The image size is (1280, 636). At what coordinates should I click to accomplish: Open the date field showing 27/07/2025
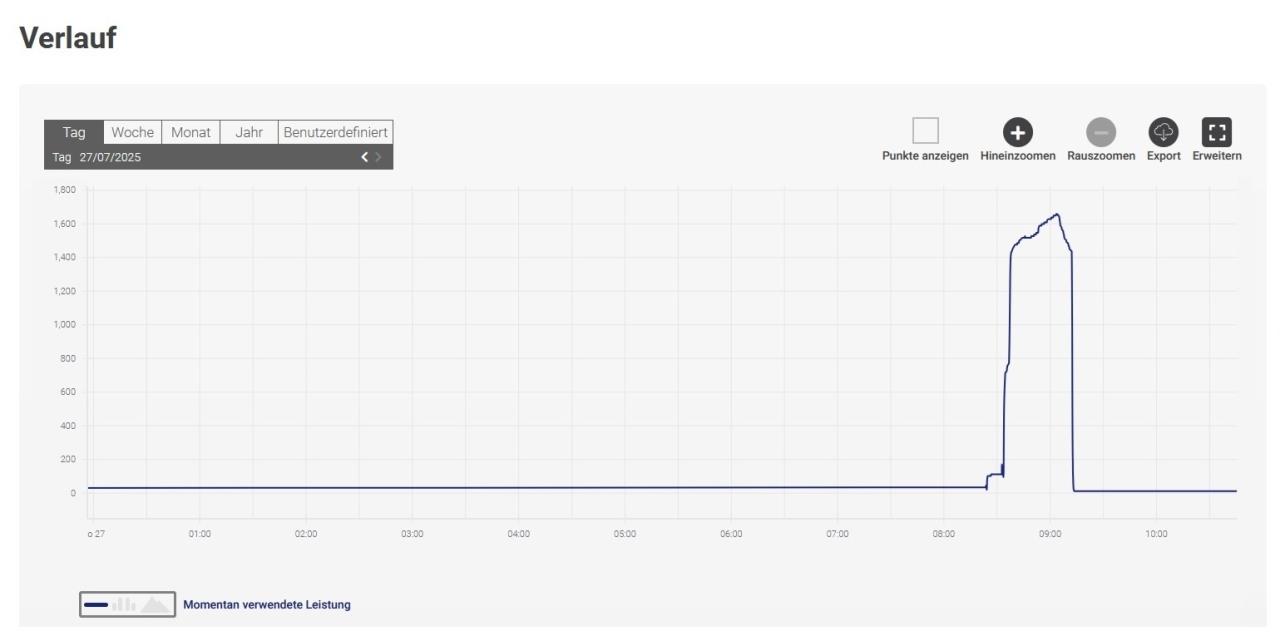click(110, 157)
